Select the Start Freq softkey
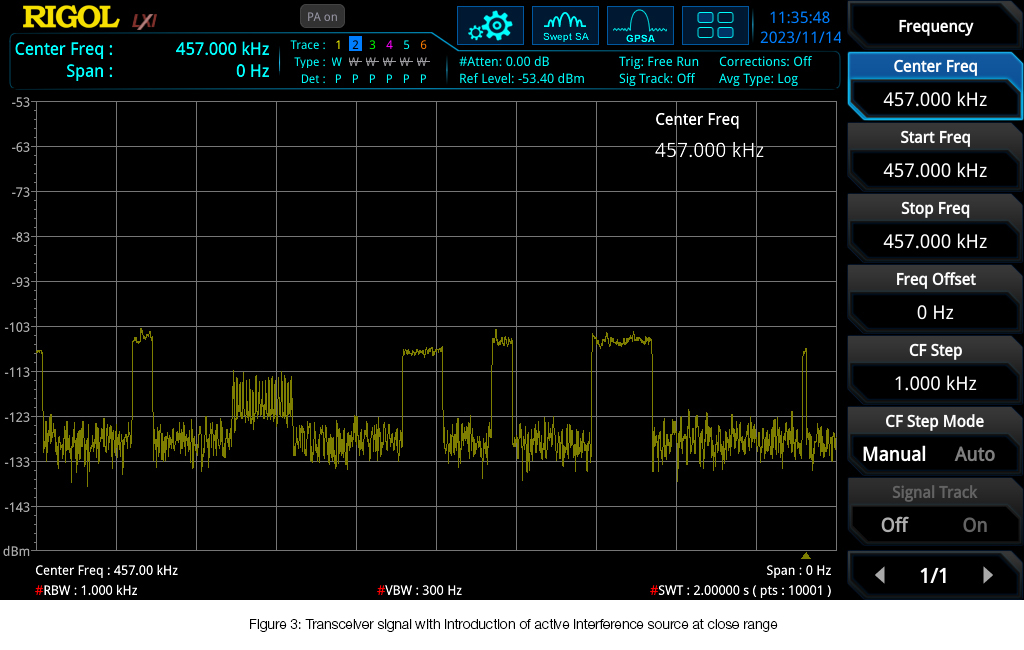 pos(935,155)
